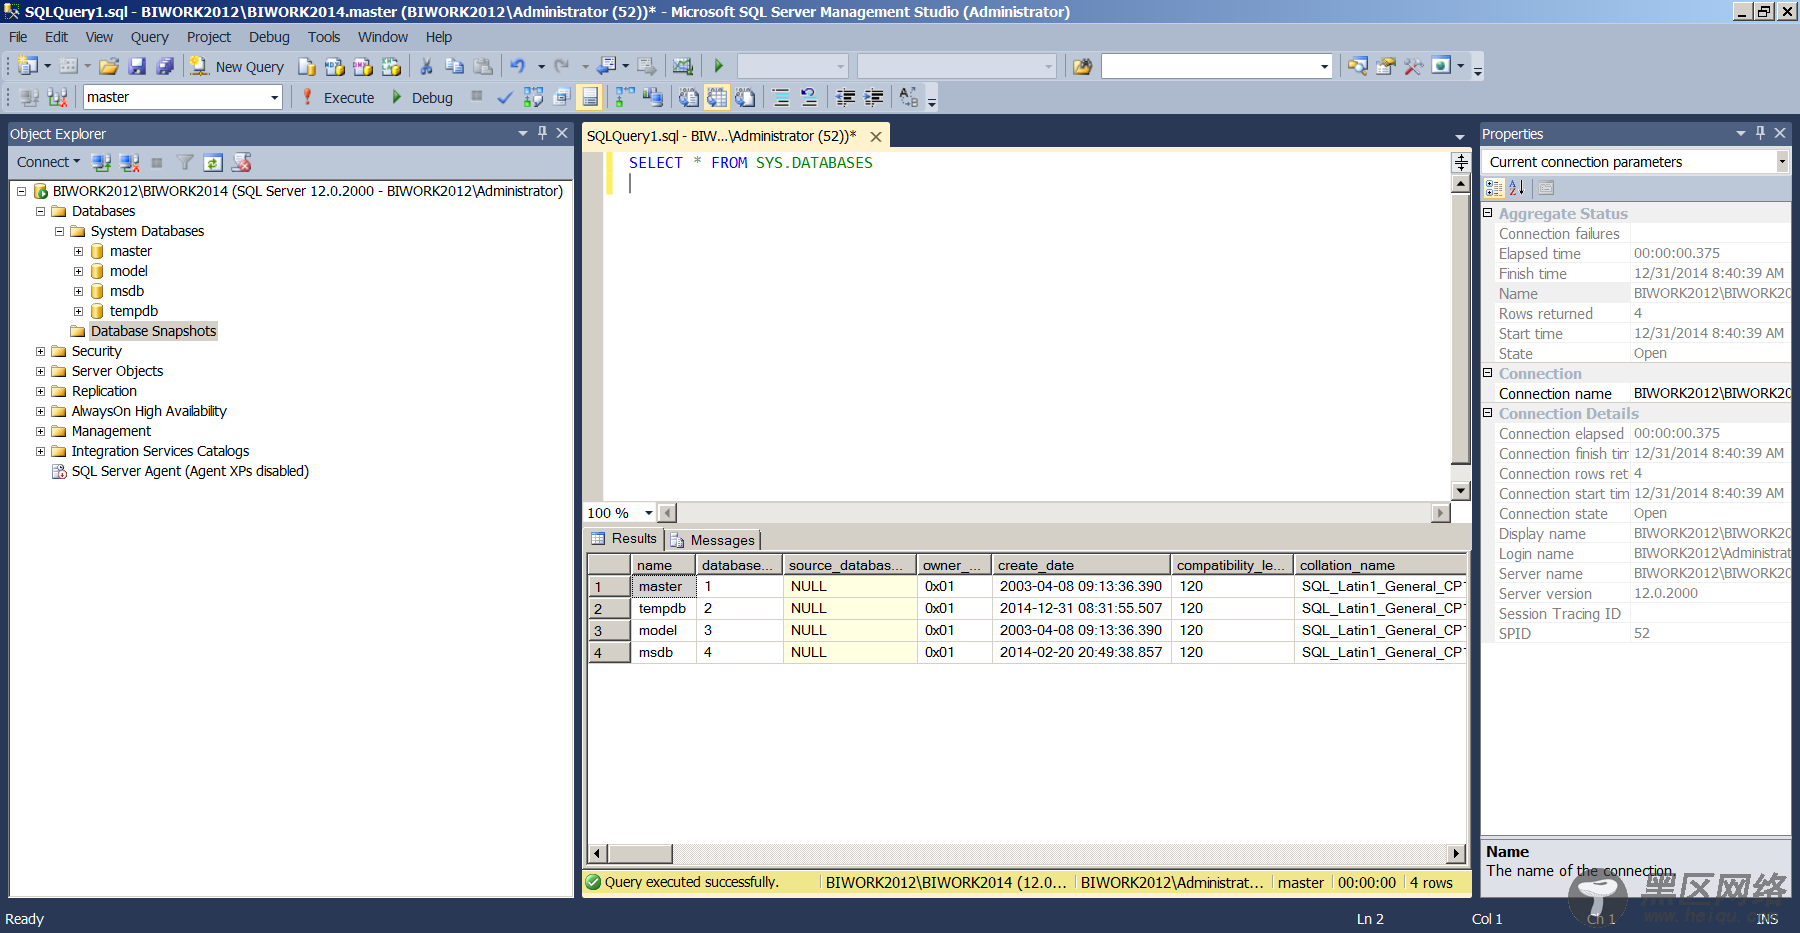Open the Query menu
1800x933 pixels.
point(149,37)
